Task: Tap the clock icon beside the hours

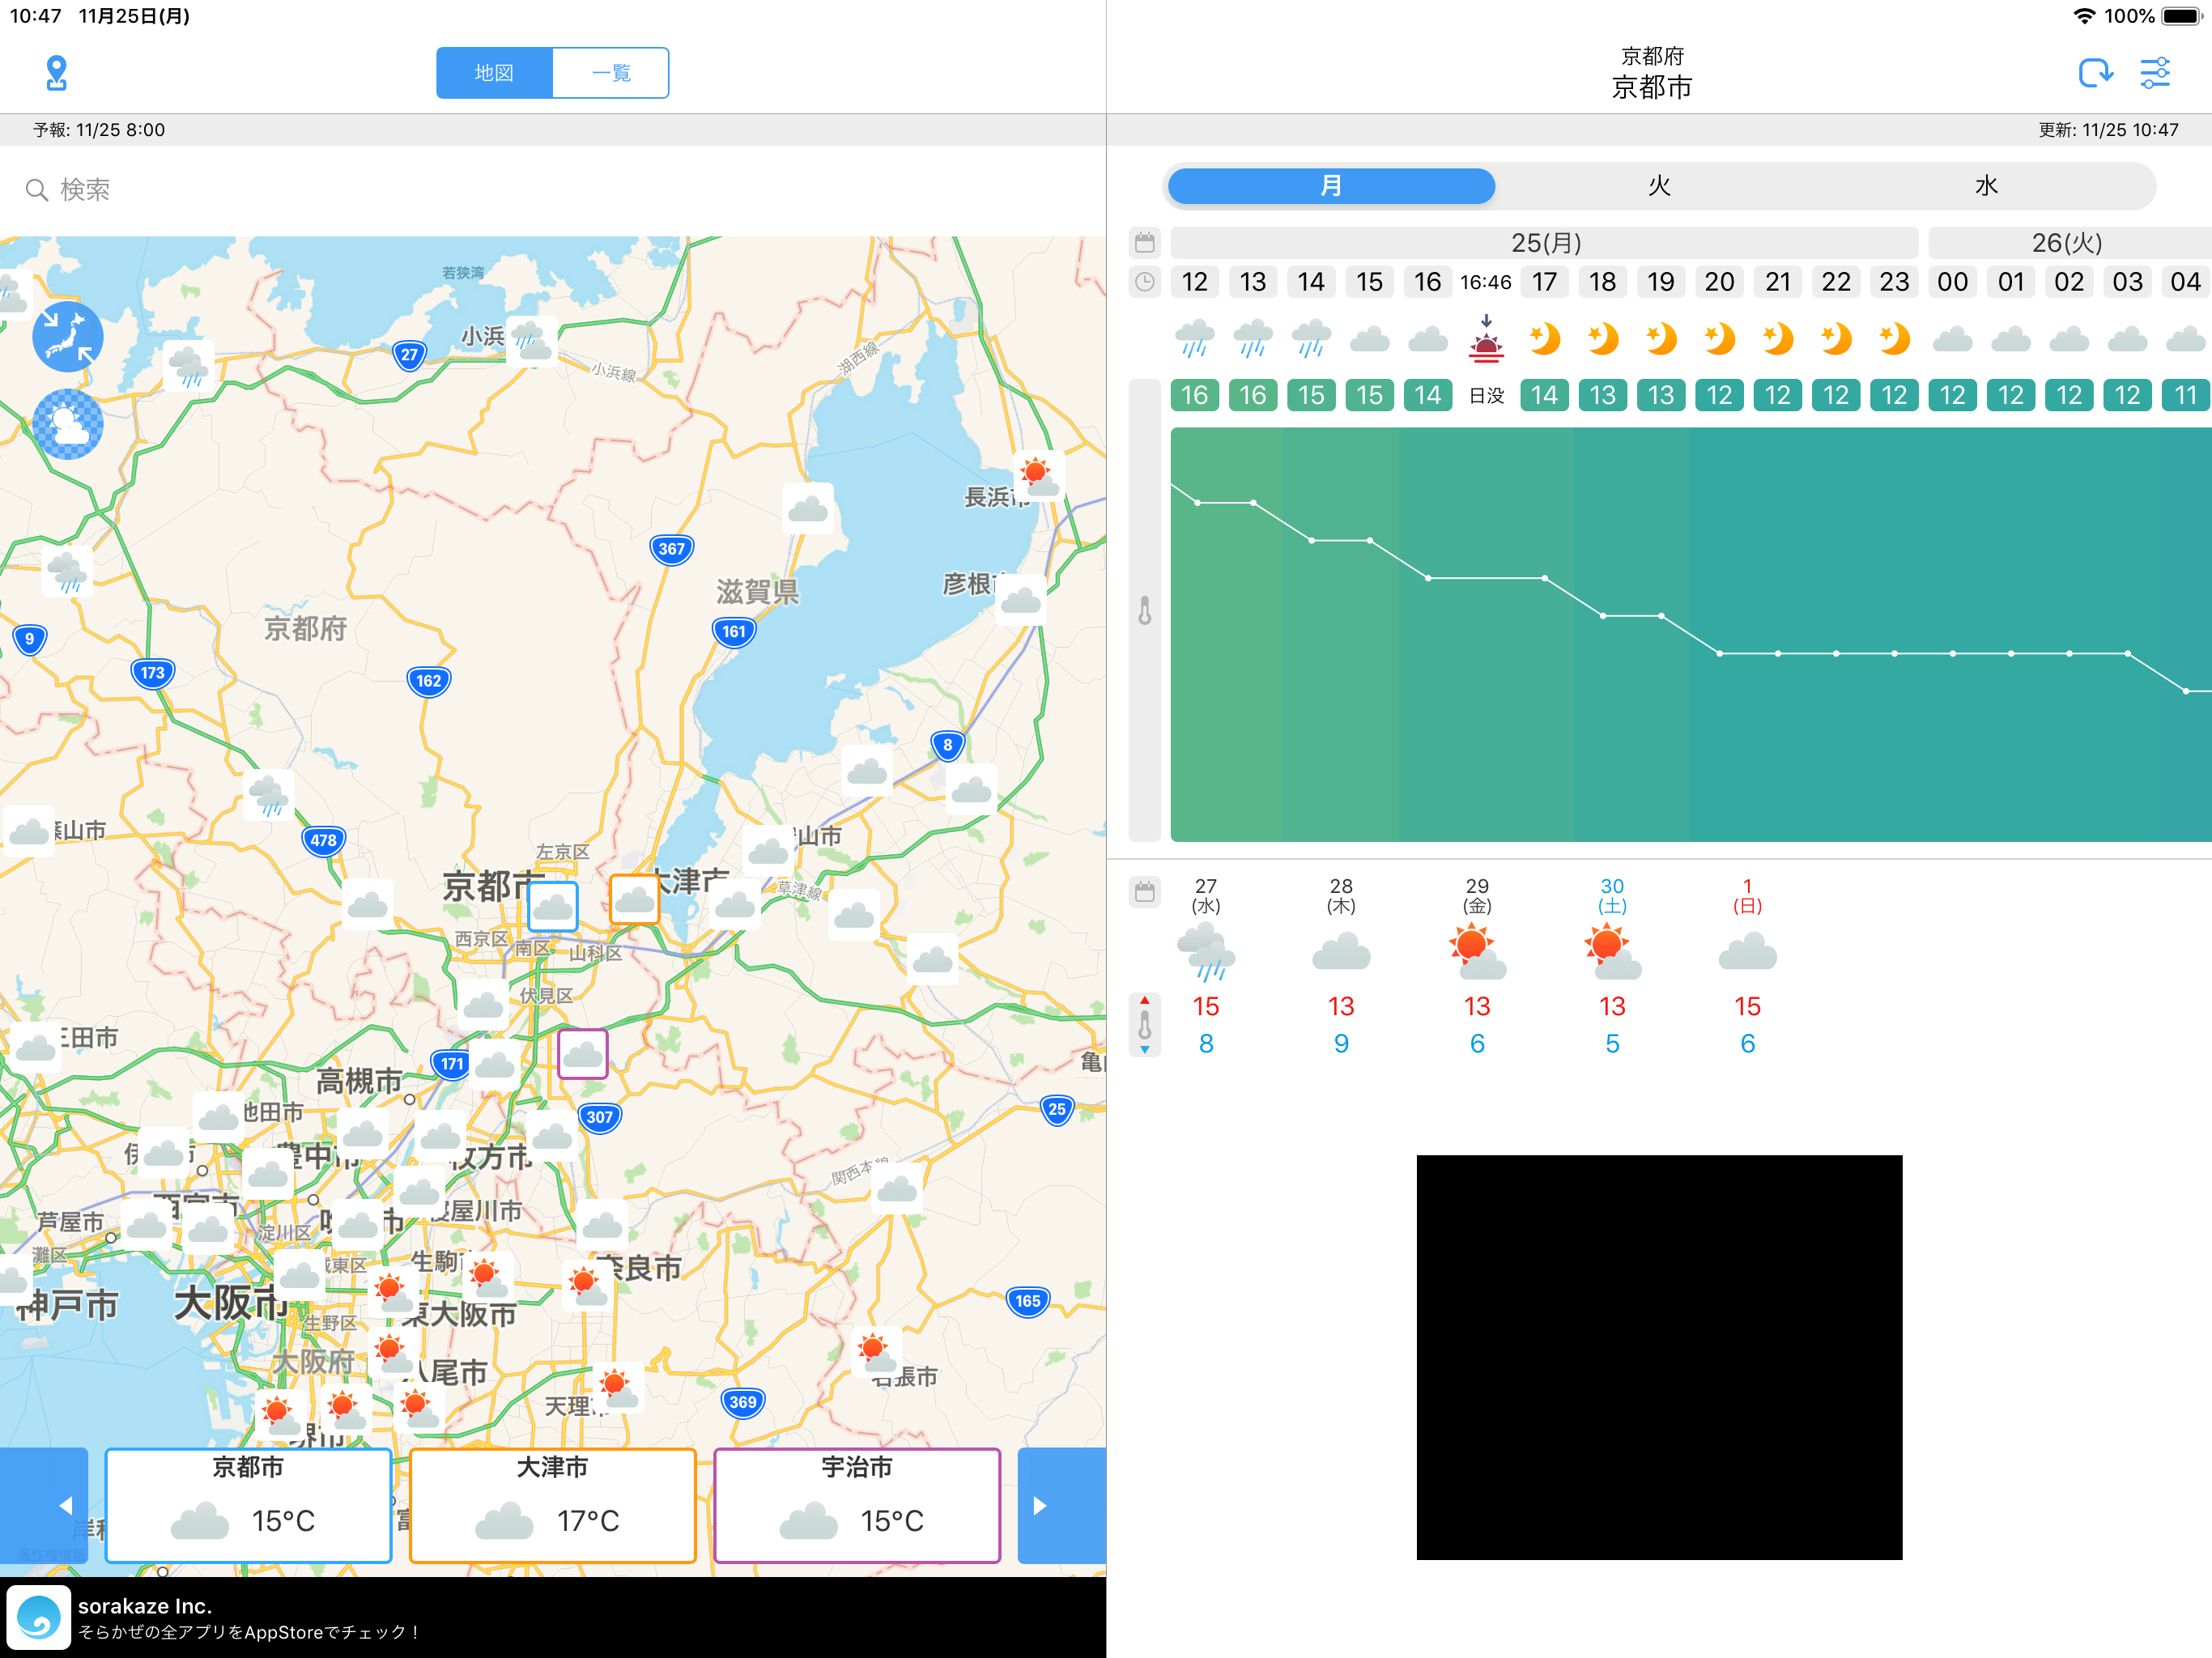Action: pyautogui.click(x=1144, y=282)
